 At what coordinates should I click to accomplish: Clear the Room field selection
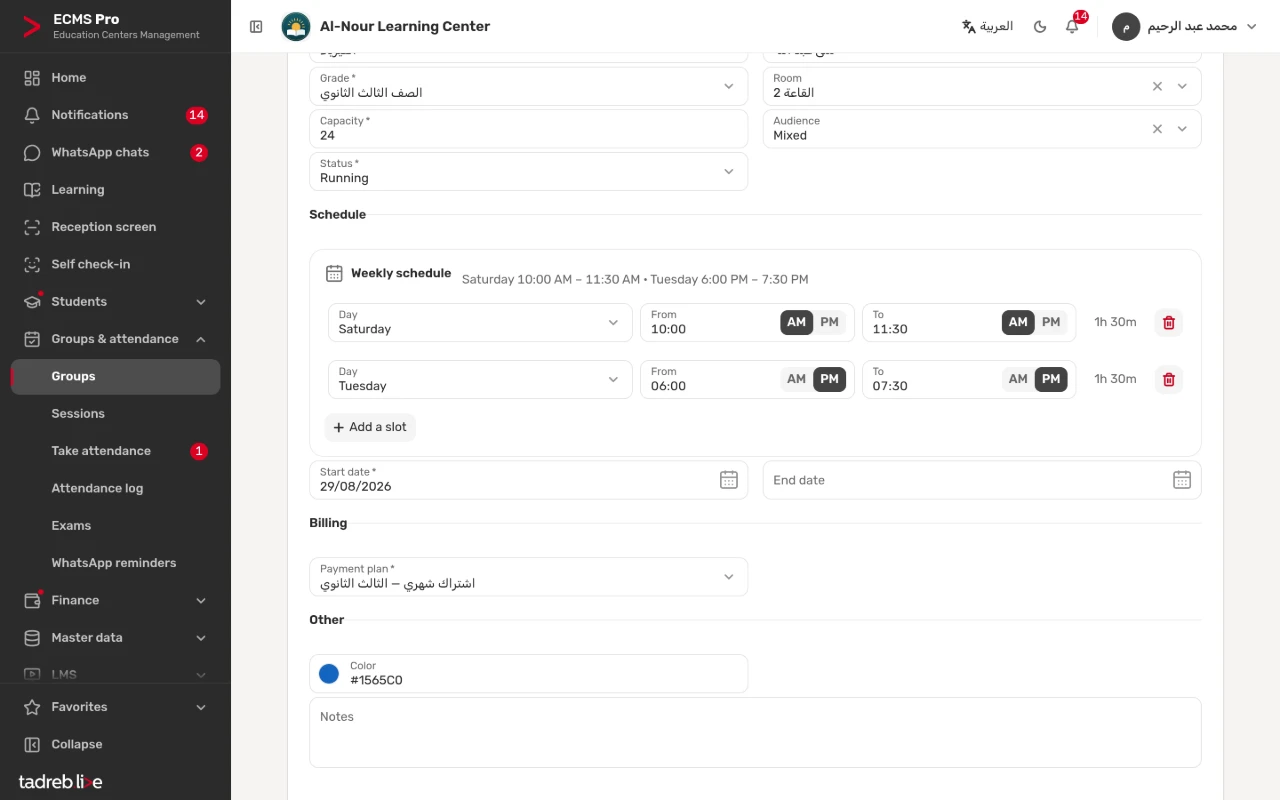point(1157,86)
